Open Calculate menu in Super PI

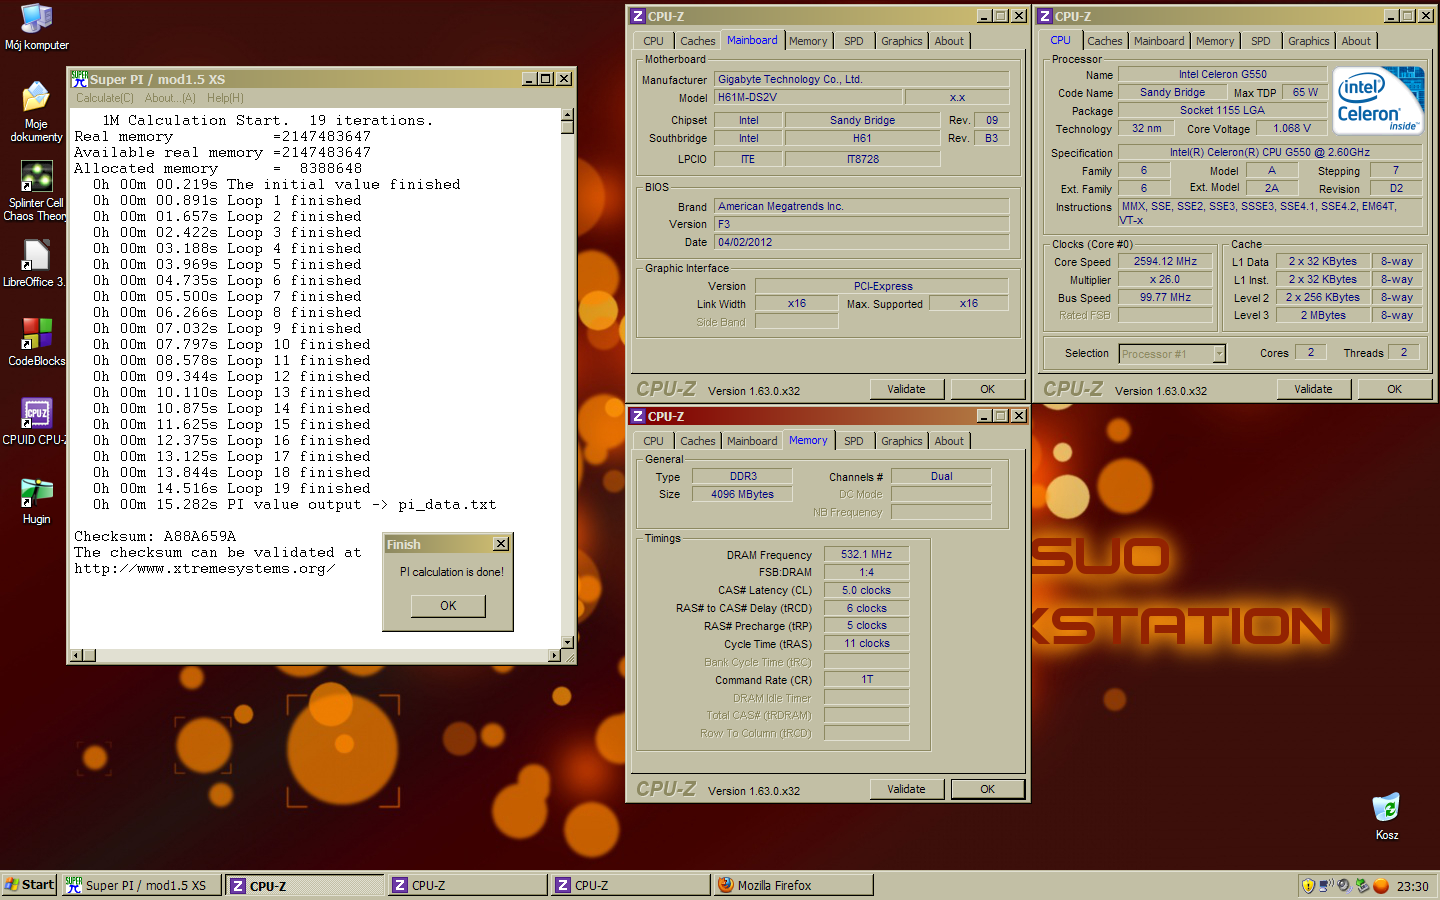[104, 98]
